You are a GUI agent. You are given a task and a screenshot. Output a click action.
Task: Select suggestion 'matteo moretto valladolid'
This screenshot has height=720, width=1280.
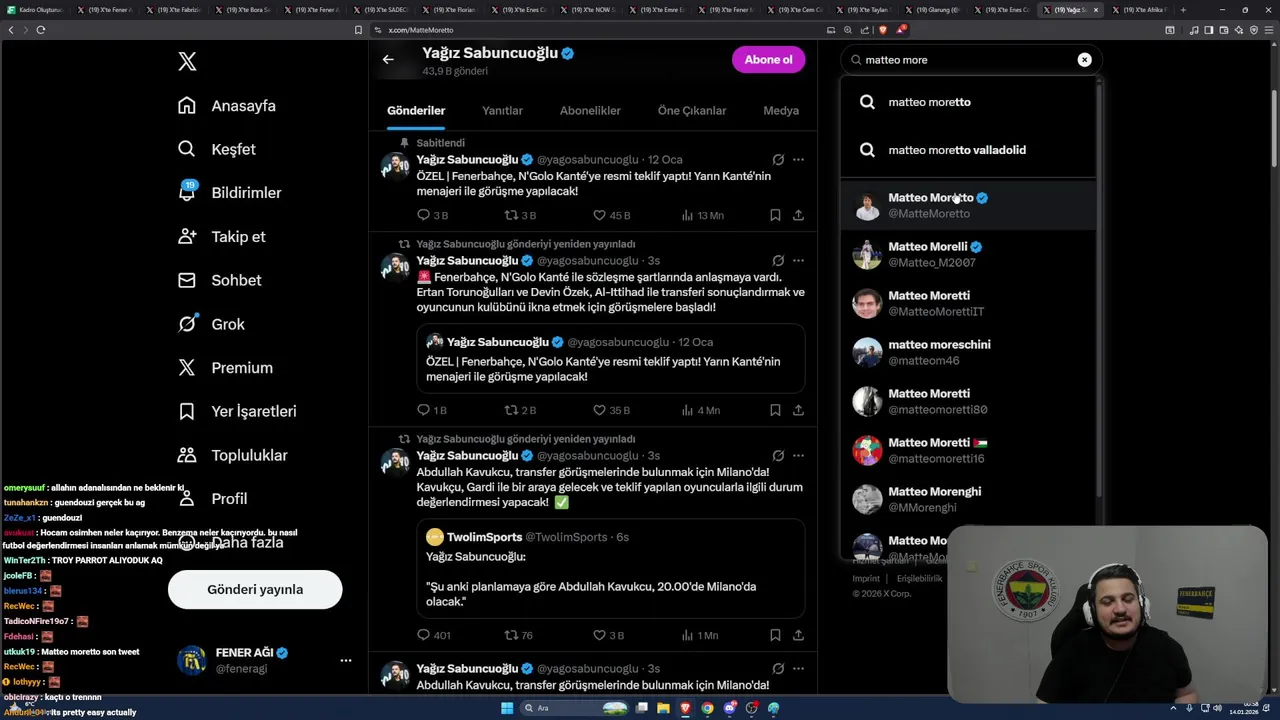pyautogui.click(x=968, y=150)
